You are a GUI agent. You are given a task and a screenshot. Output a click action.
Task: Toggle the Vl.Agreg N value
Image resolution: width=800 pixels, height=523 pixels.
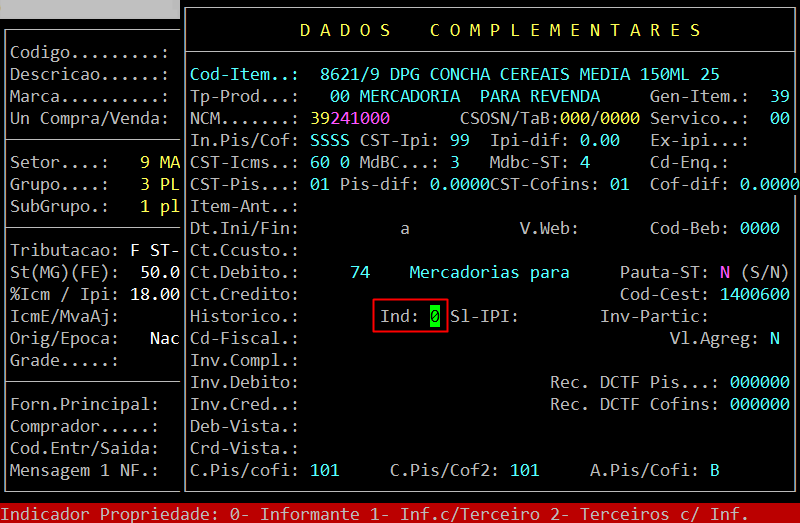coord(774,339)
